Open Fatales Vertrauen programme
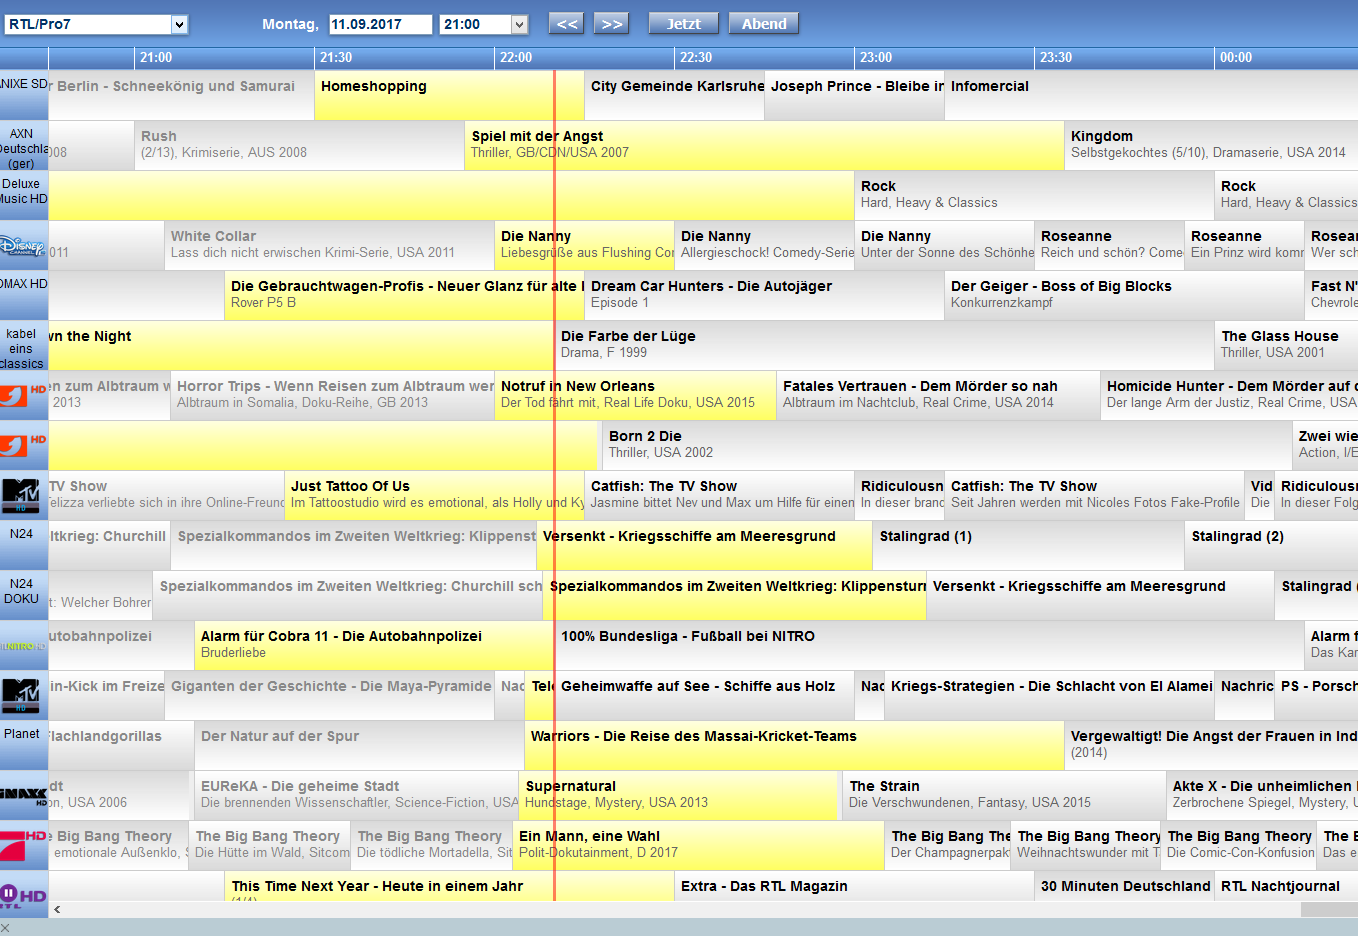Screen dimensions: 1358x936 click(938, 395)
